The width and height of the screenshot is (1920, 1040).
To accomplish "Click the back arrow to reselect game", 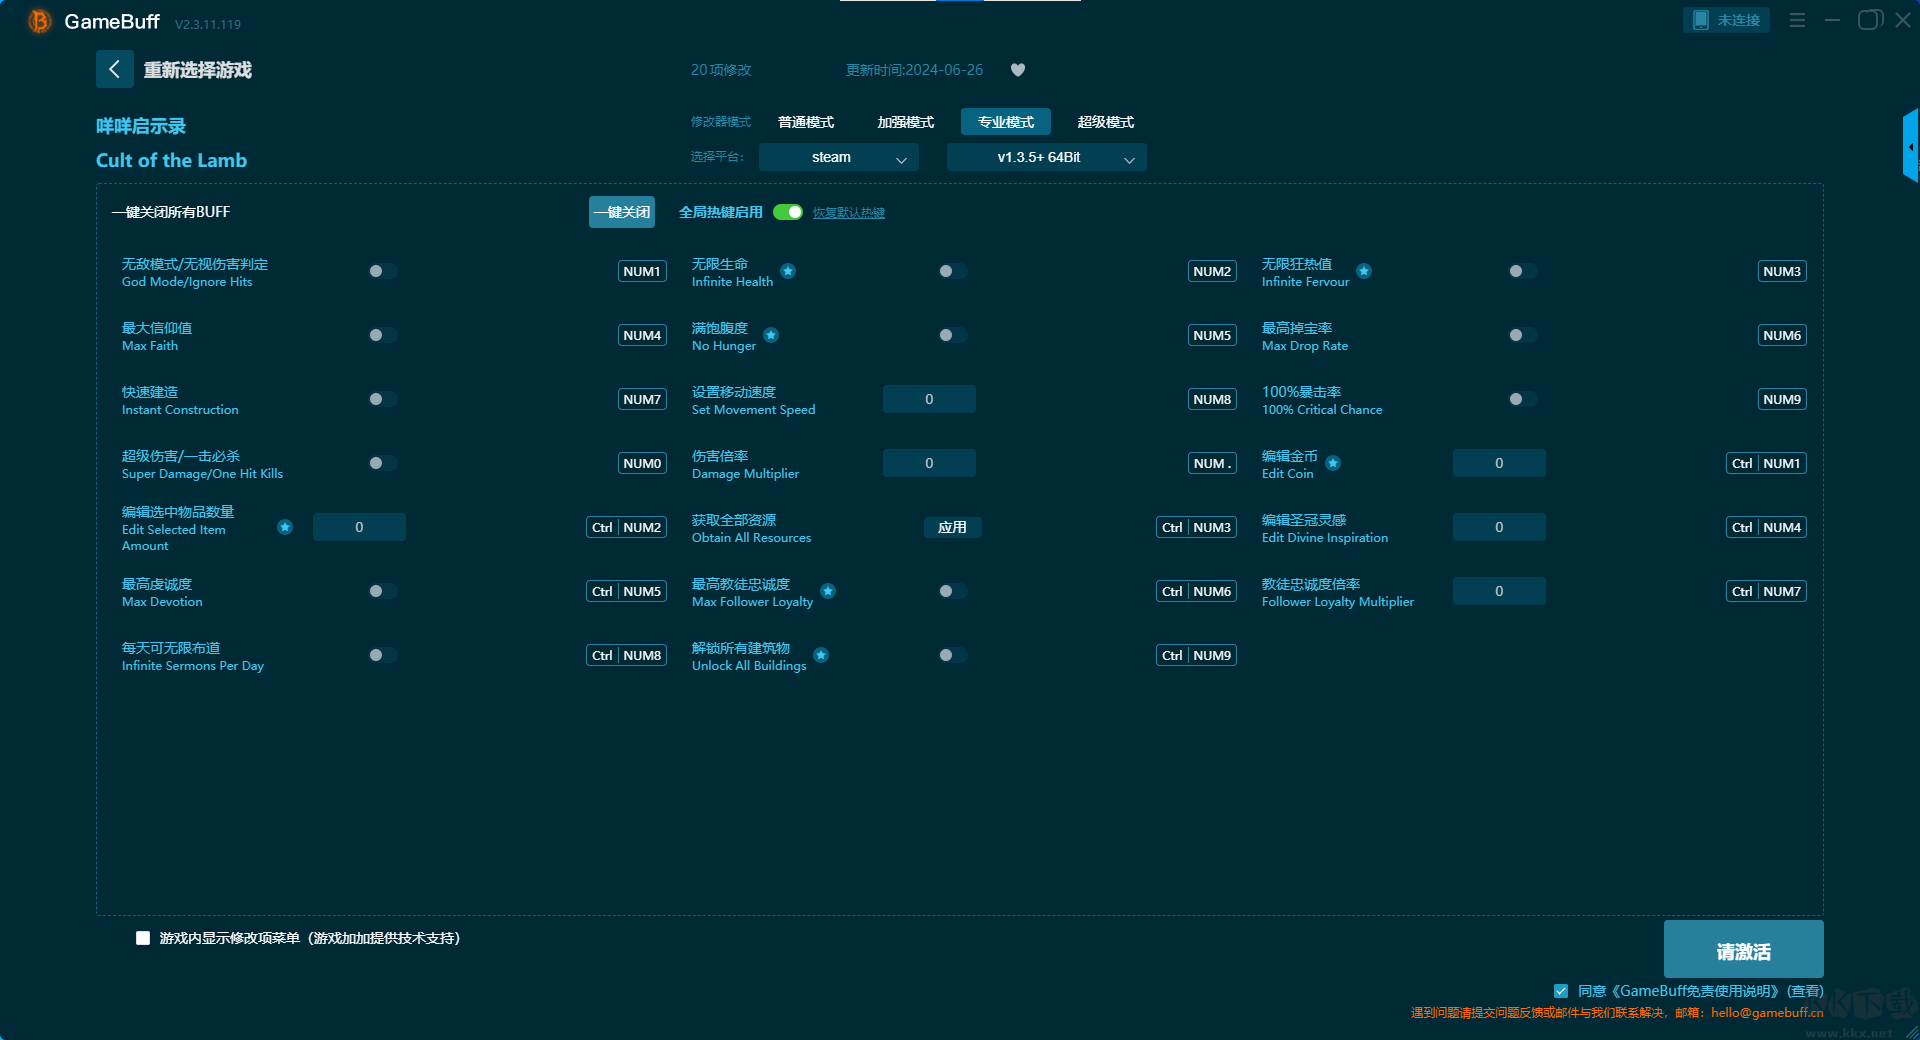I will pos(114,69).
